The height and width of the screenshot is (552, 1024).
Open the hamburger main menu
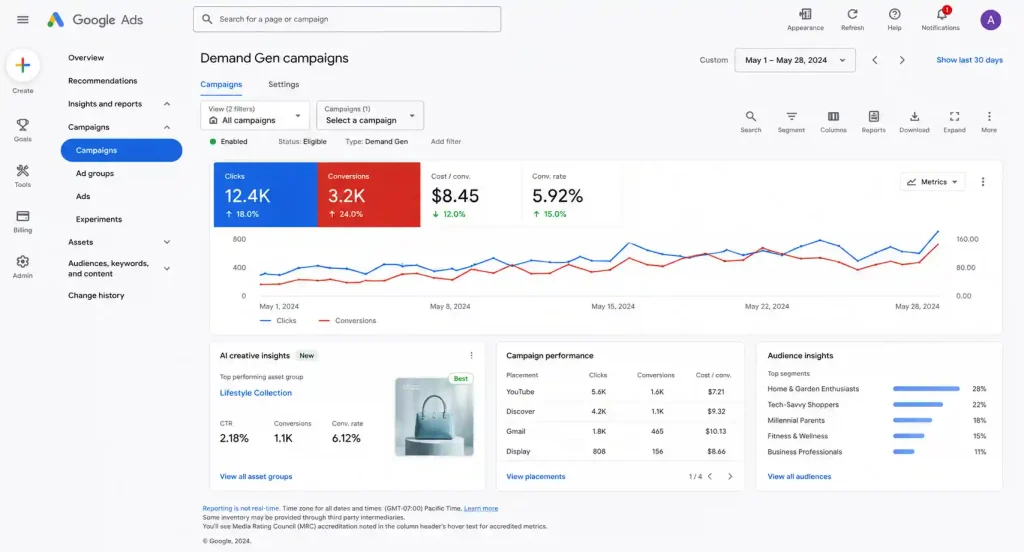[23, 20]
